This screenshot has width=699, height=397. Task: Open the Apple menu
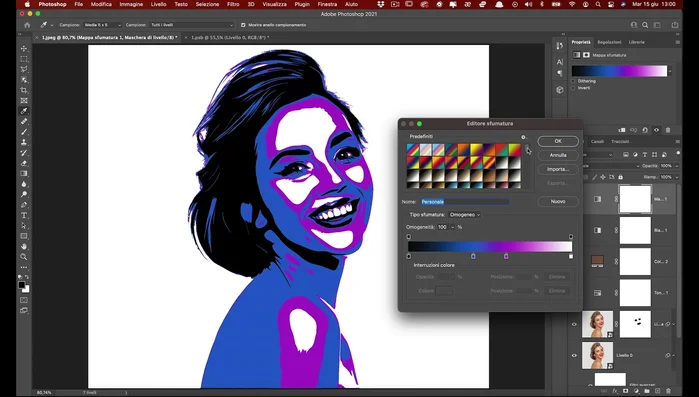27,4
